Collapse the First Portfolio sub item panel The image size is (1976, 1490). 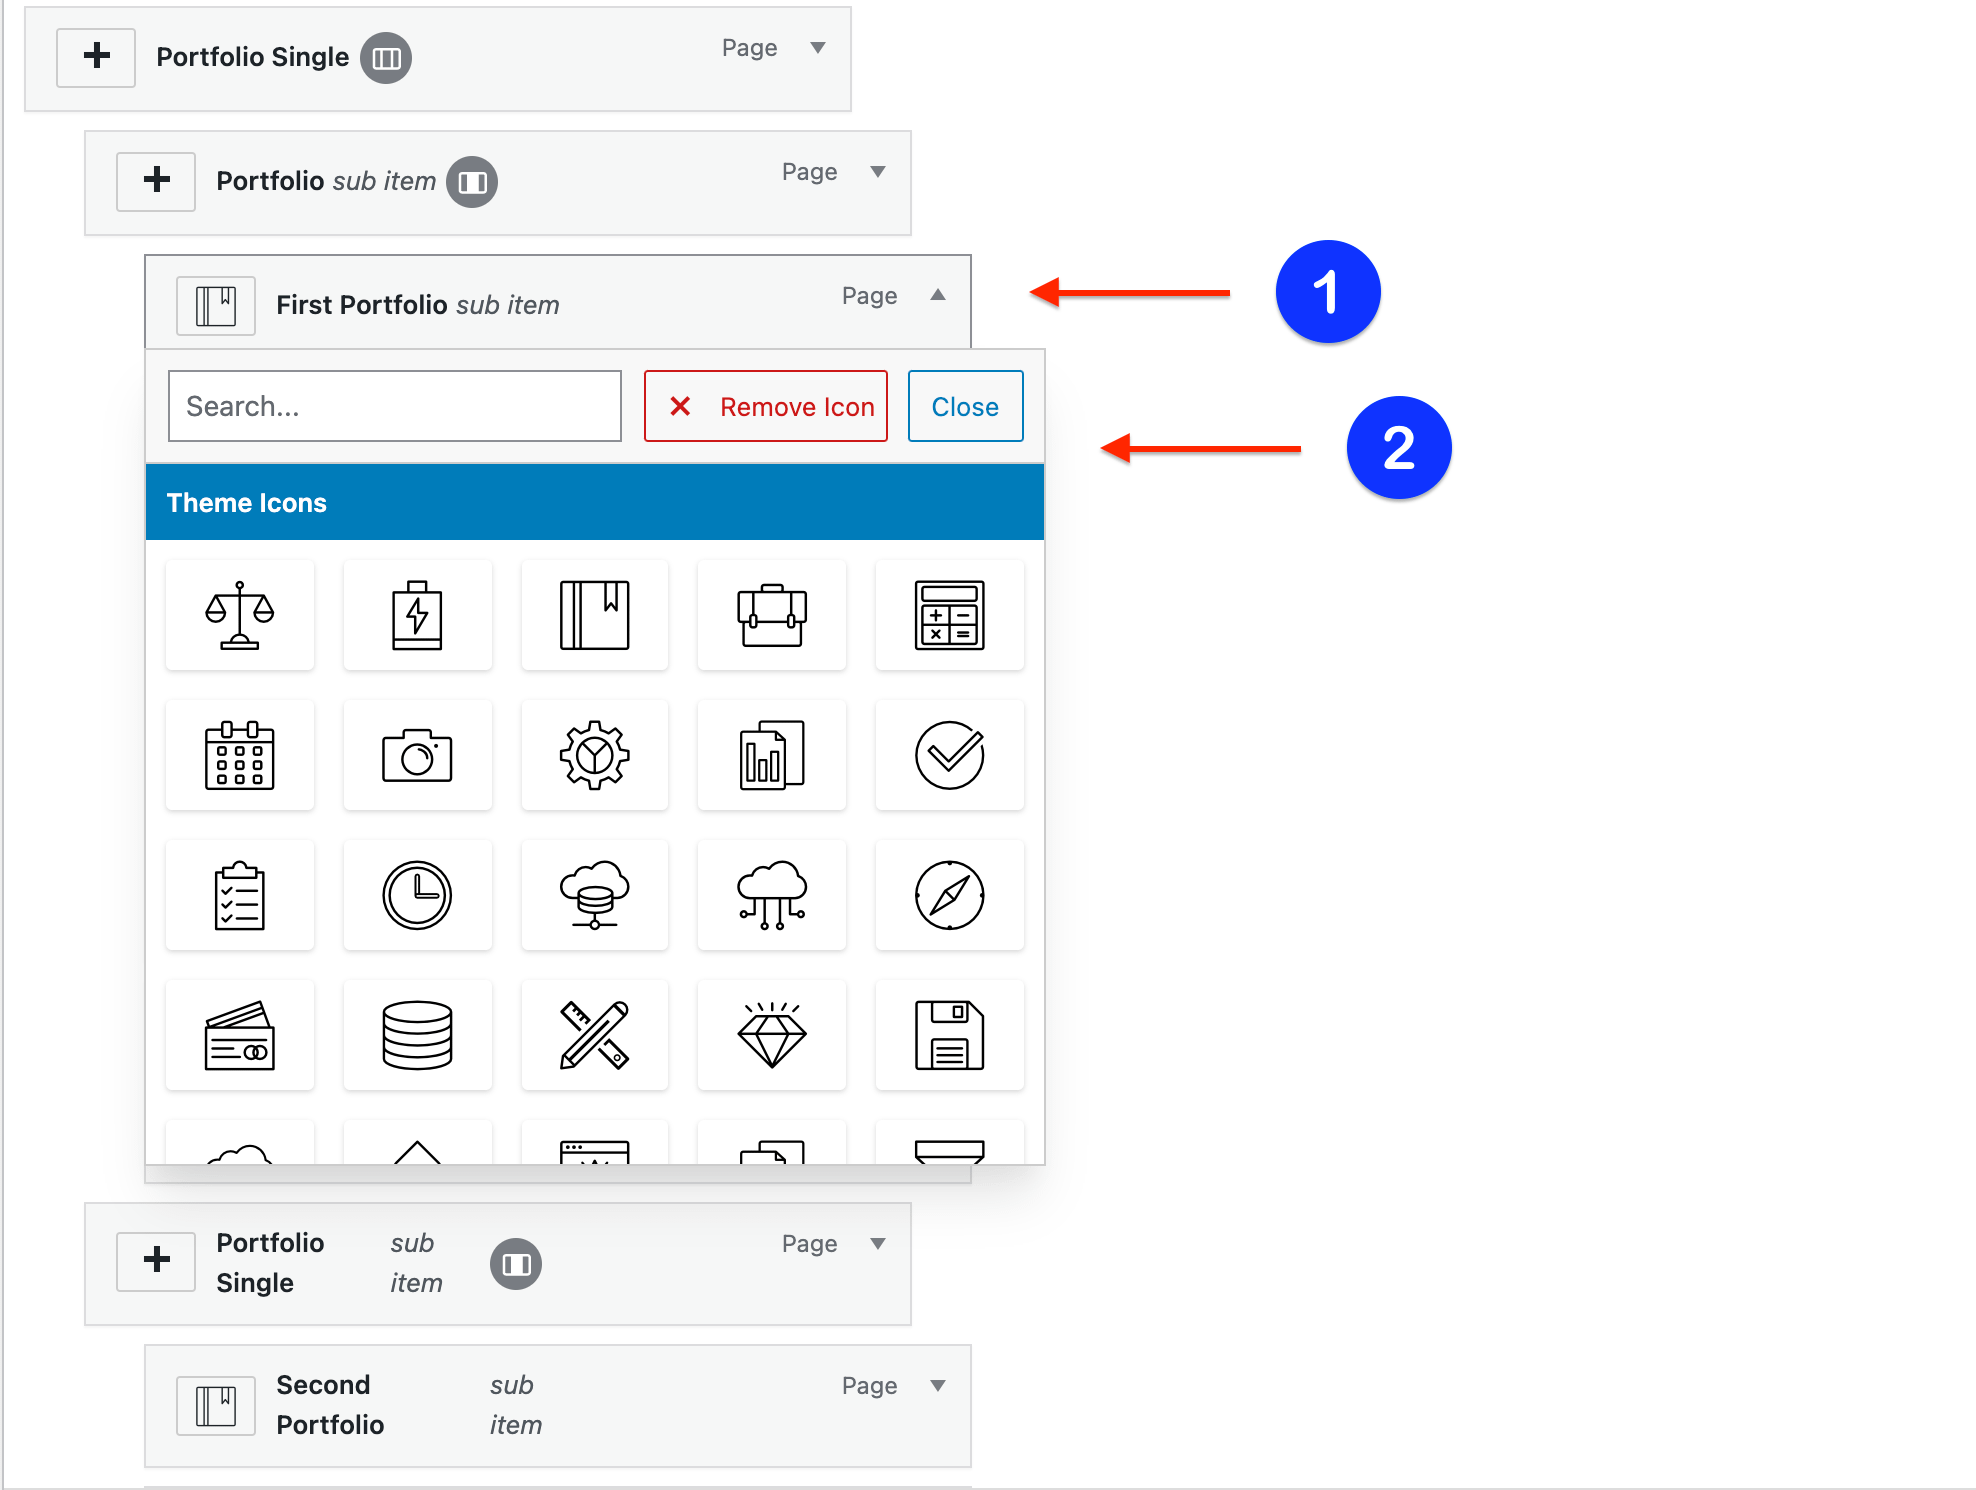[938, 295]
